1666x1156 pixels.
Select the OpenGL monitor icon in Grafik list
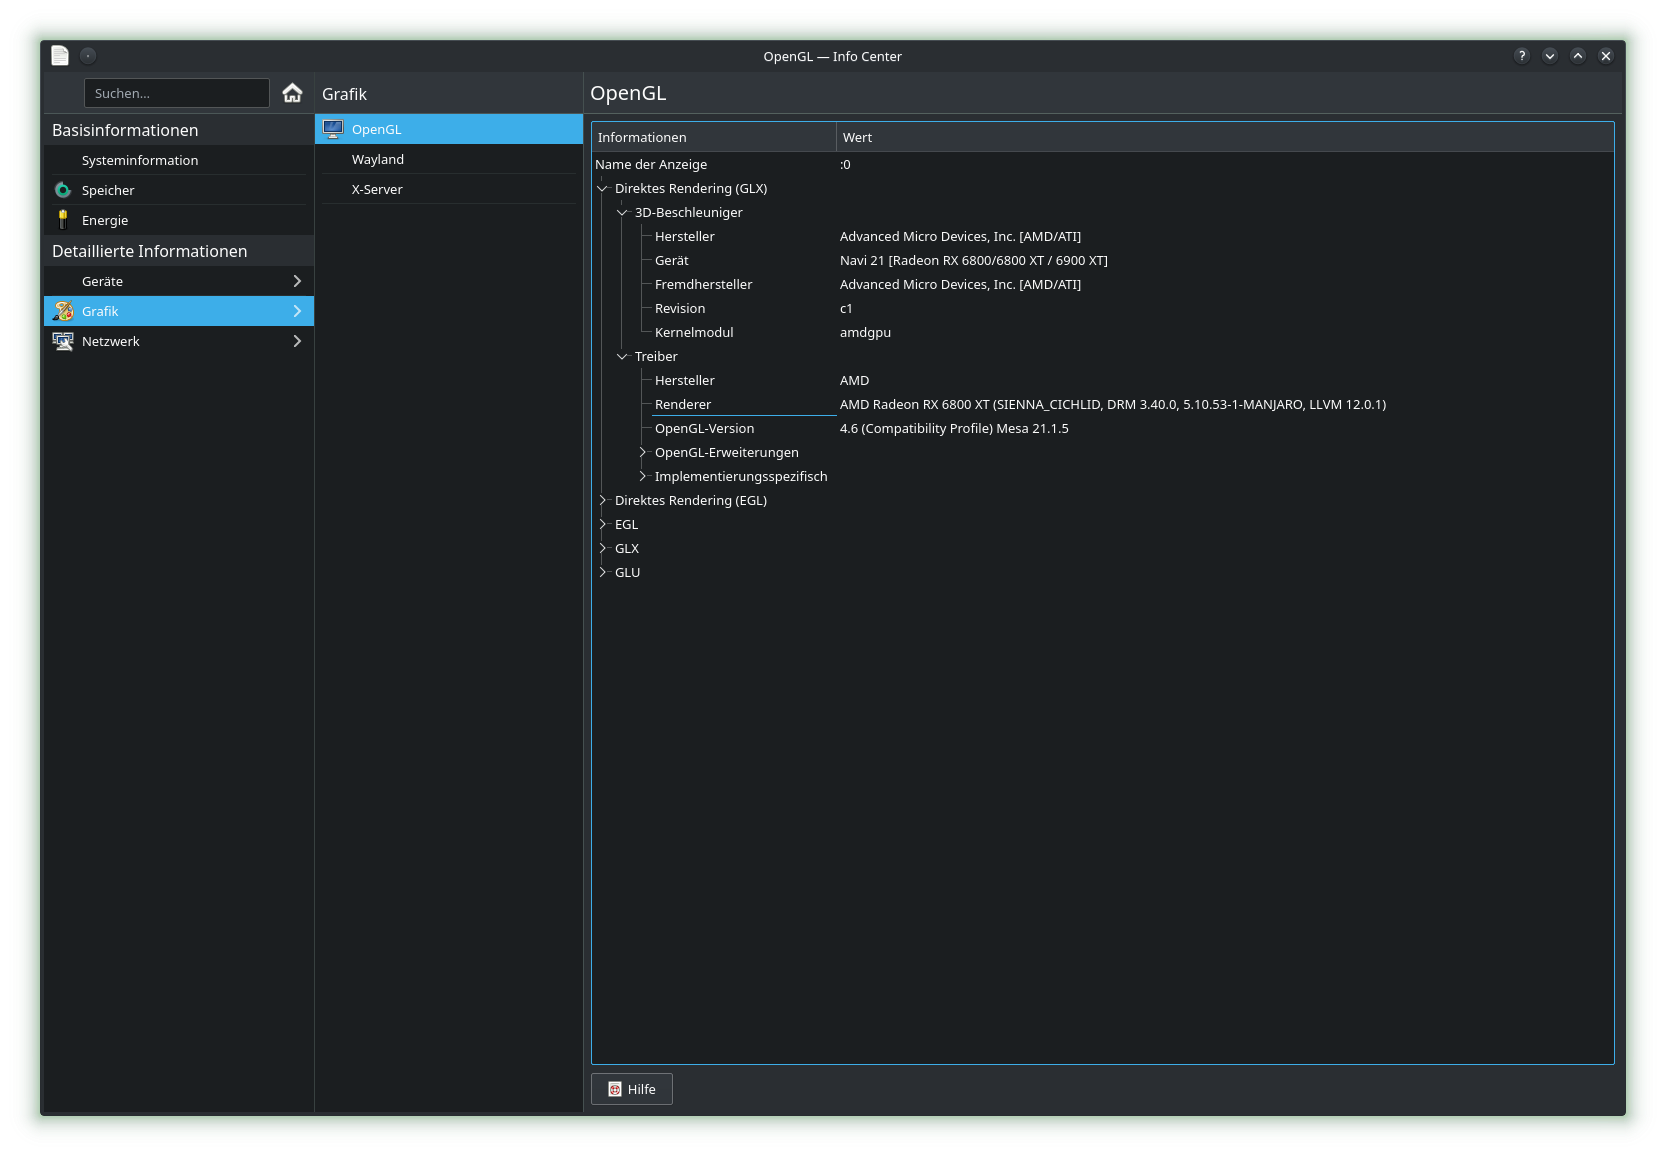click(x=333, y=128)
